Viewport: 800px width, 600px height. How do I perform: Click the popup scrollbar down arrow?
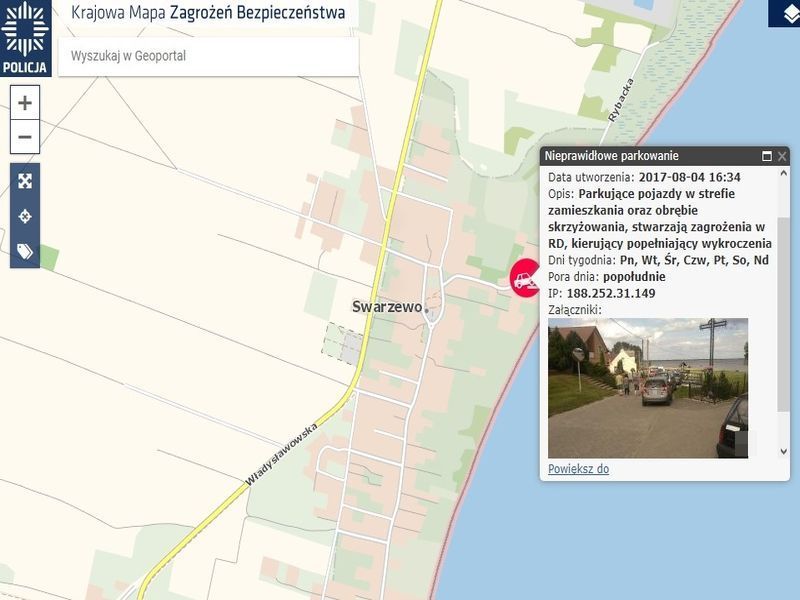click(x=784, y=451)
